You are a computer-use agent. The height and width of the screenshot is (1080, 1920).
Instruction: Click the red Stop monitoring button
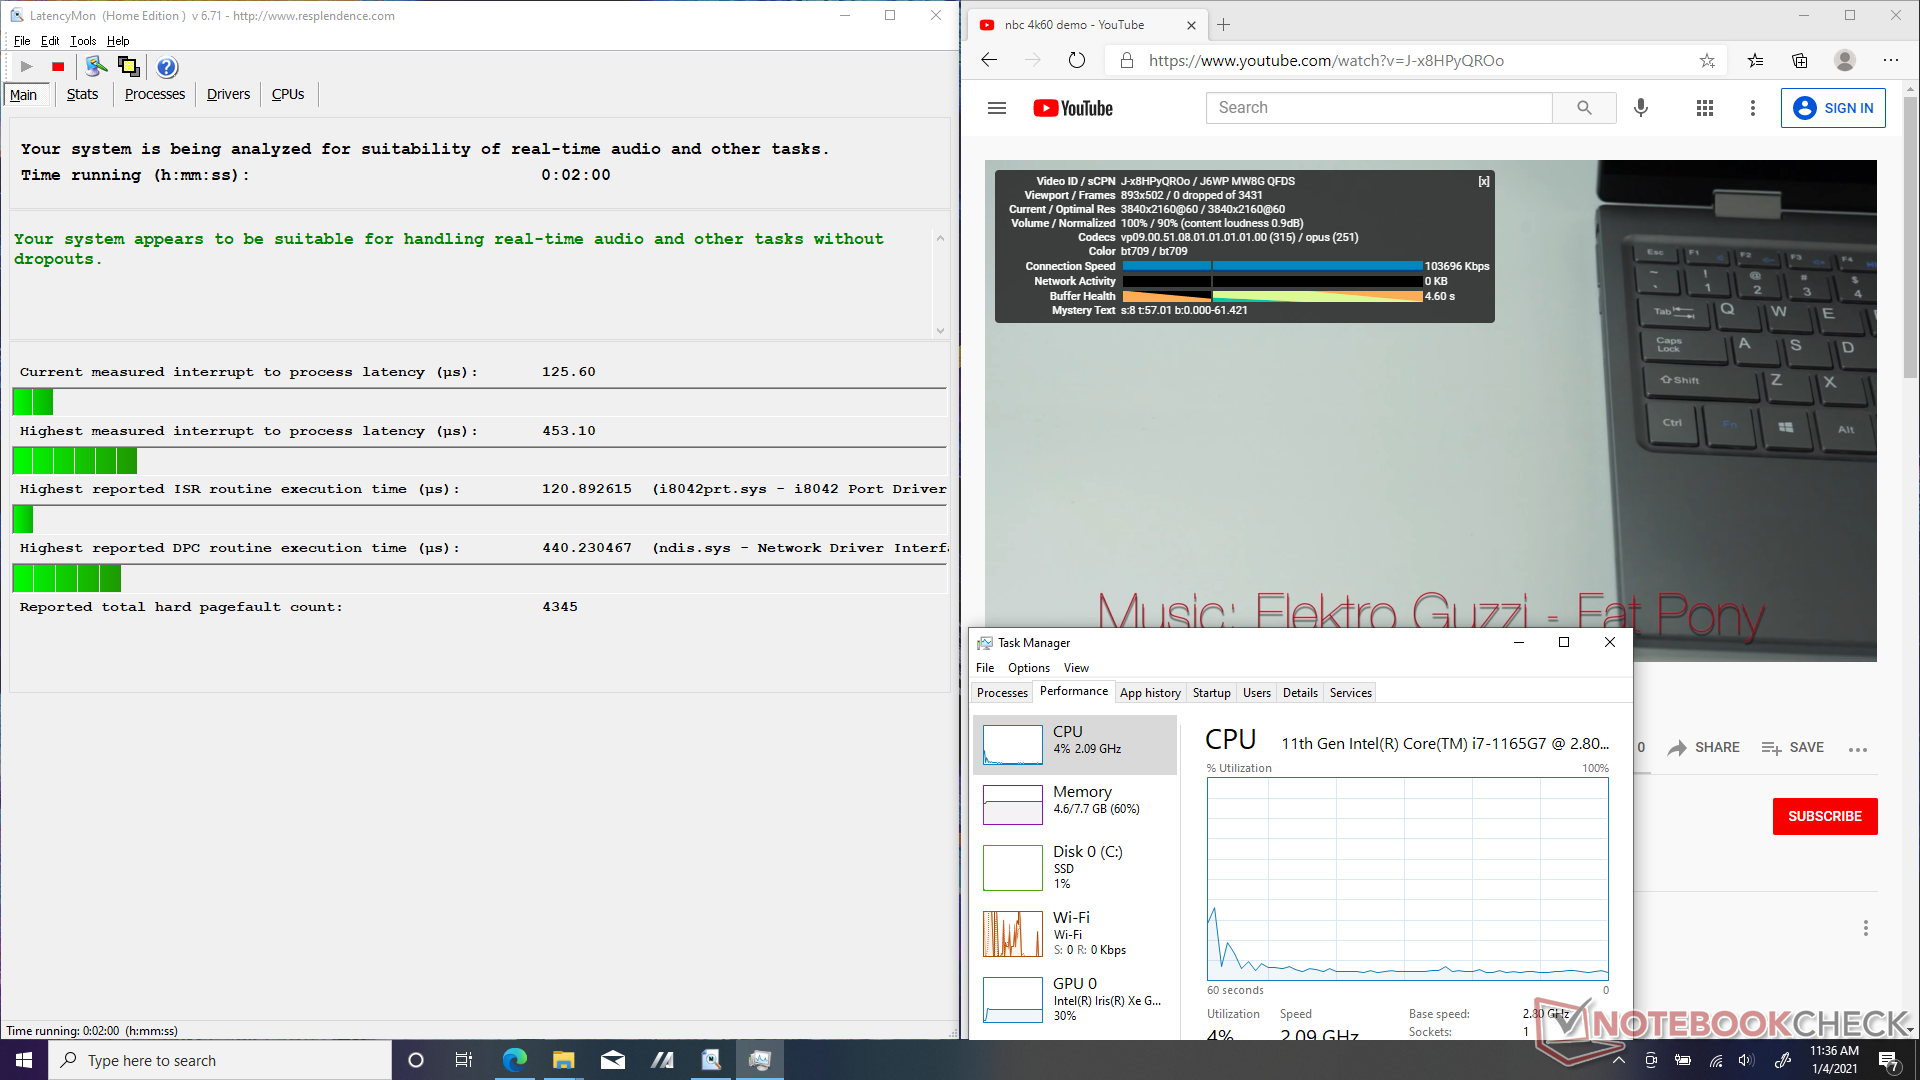click(58, 67)
